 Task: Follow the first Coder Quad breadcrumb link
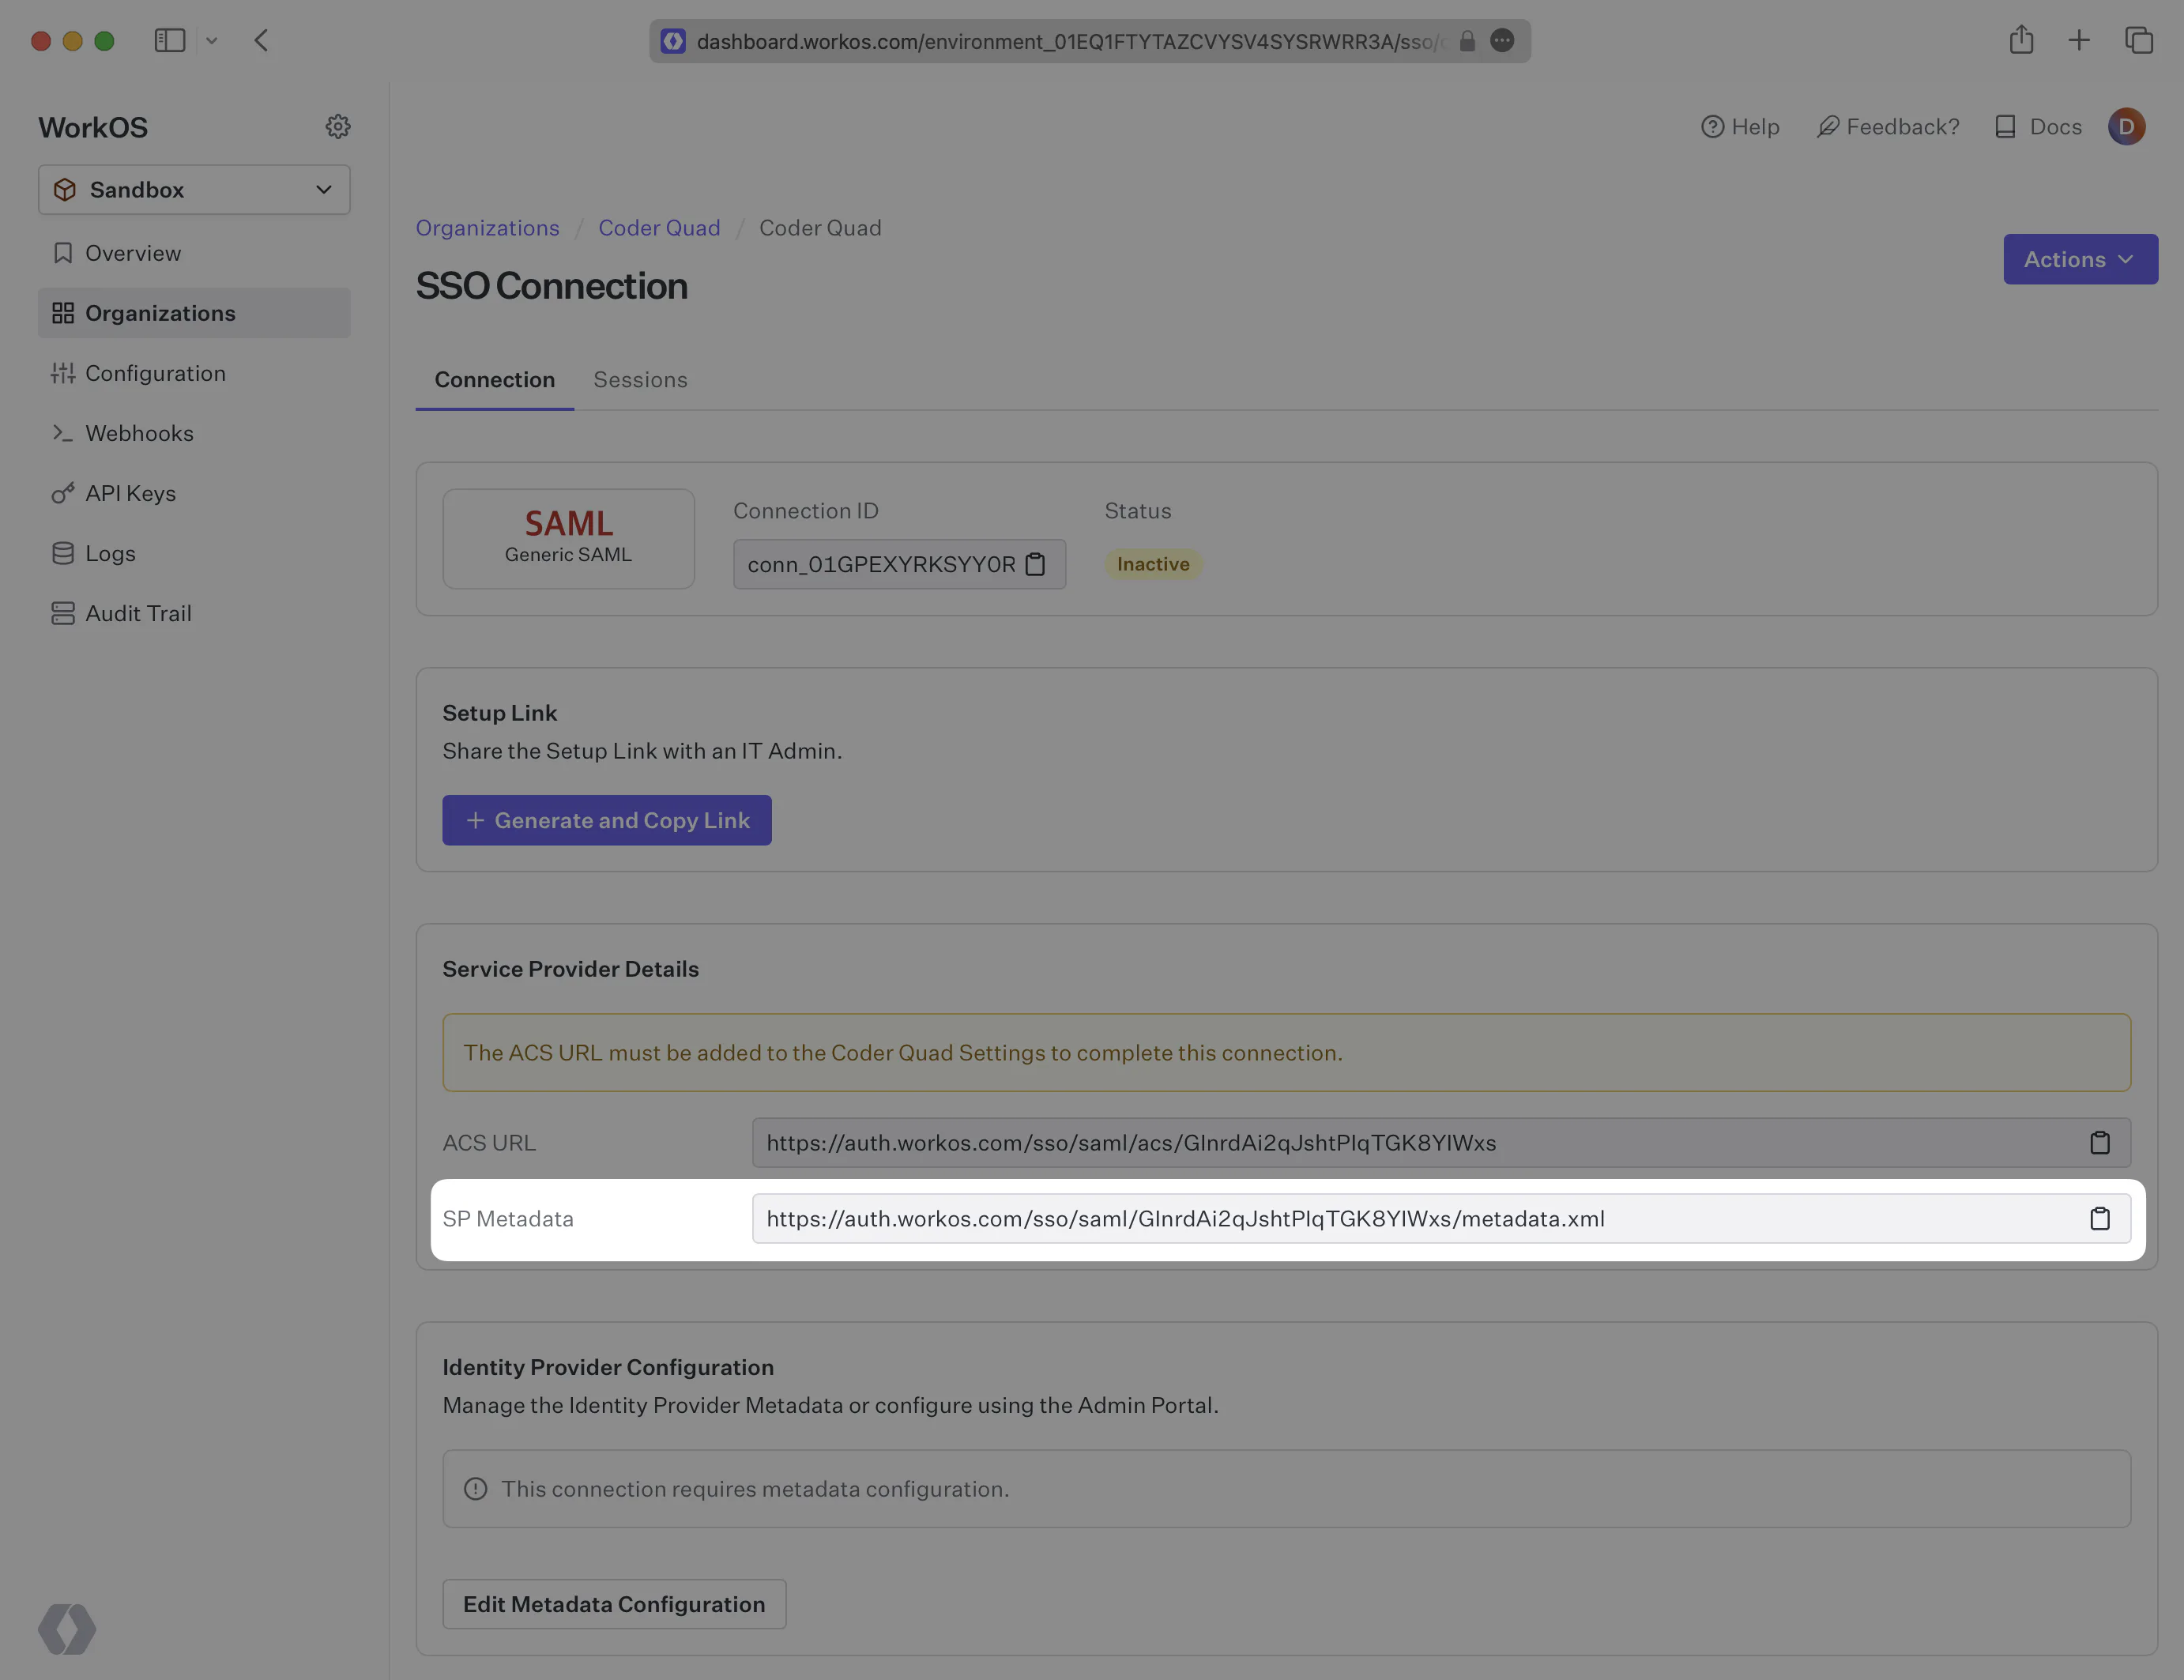(x=659, y=228)
